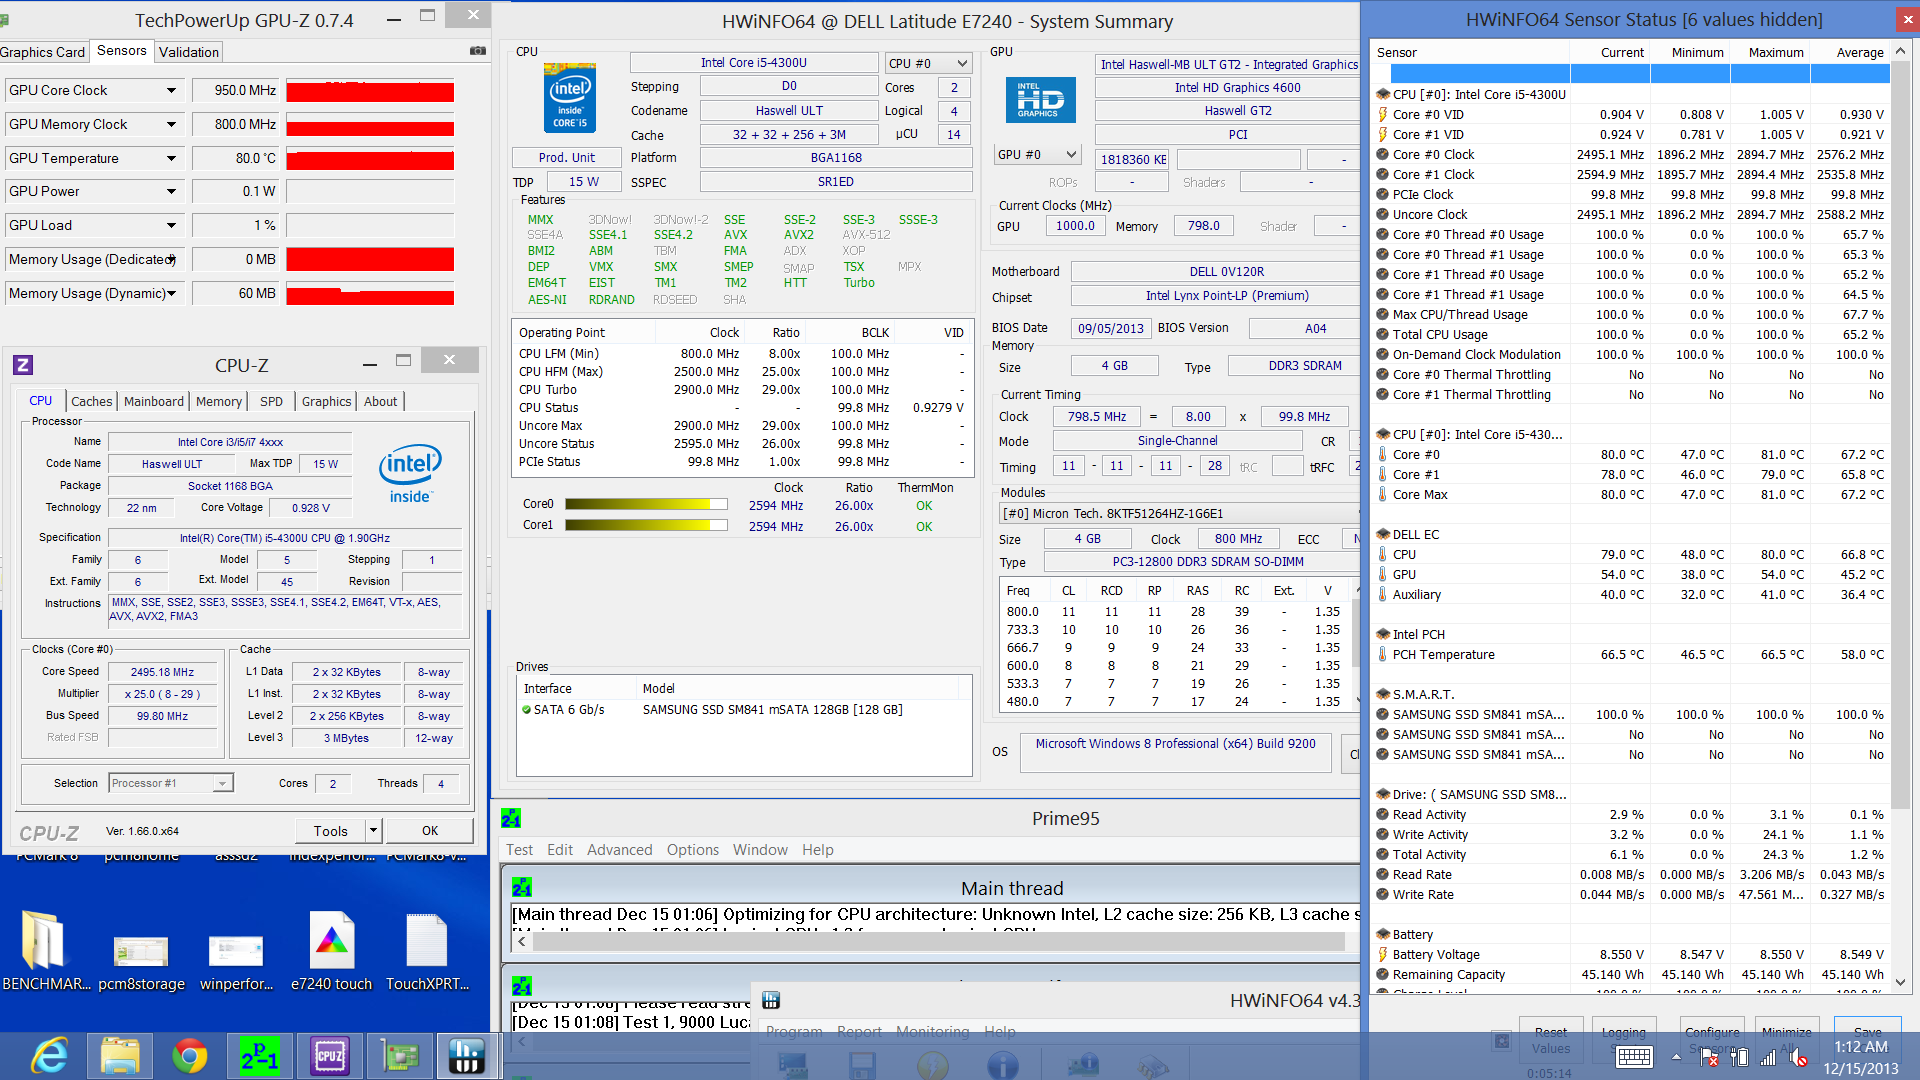Open Prime95 Advanced menu

coord(619,850)
